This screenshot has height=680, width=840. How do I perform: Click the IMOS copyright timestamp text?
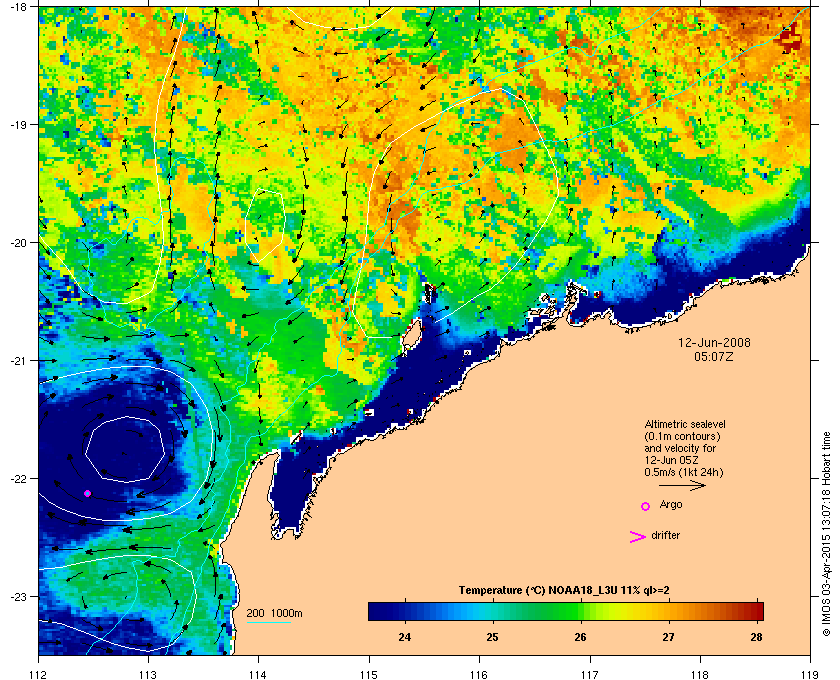click(x=826, y=535)
